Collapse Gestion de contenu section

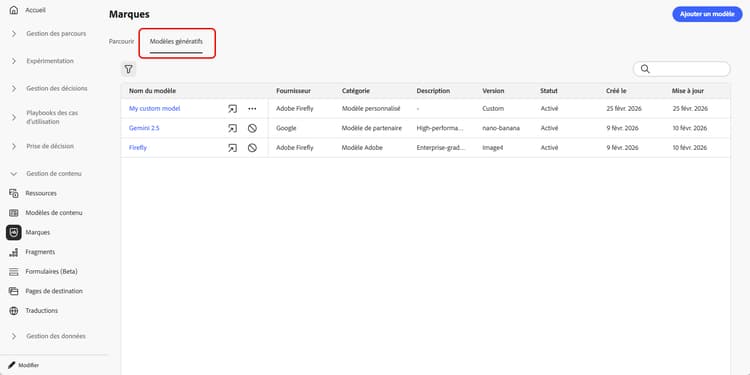click(14, 174)
